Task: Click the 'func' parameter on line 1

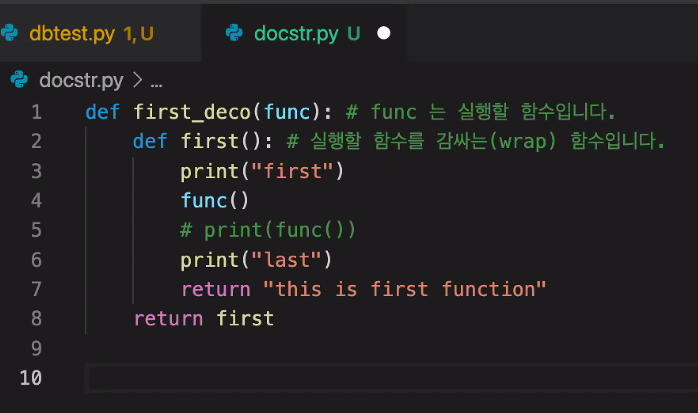Action: (x=287, y=112)
